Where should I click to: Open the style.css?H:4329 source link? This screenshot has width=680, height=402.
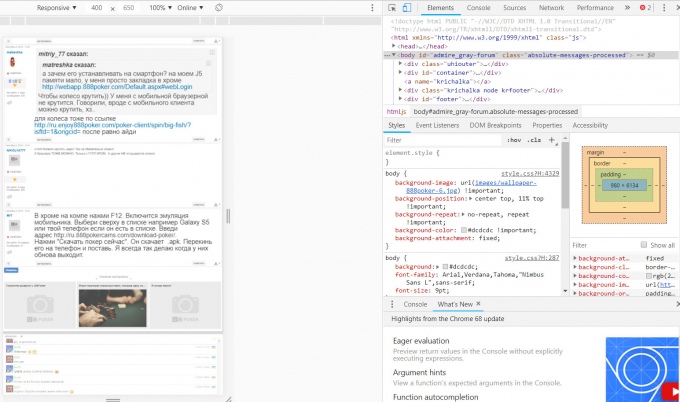click(x=530, y=173)
